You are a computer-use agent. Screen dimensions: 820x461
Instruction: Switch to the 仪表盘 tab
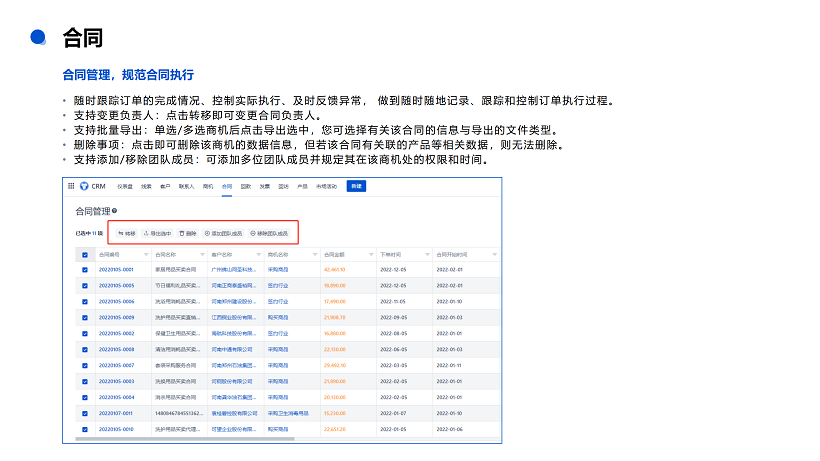click(125, 186)
